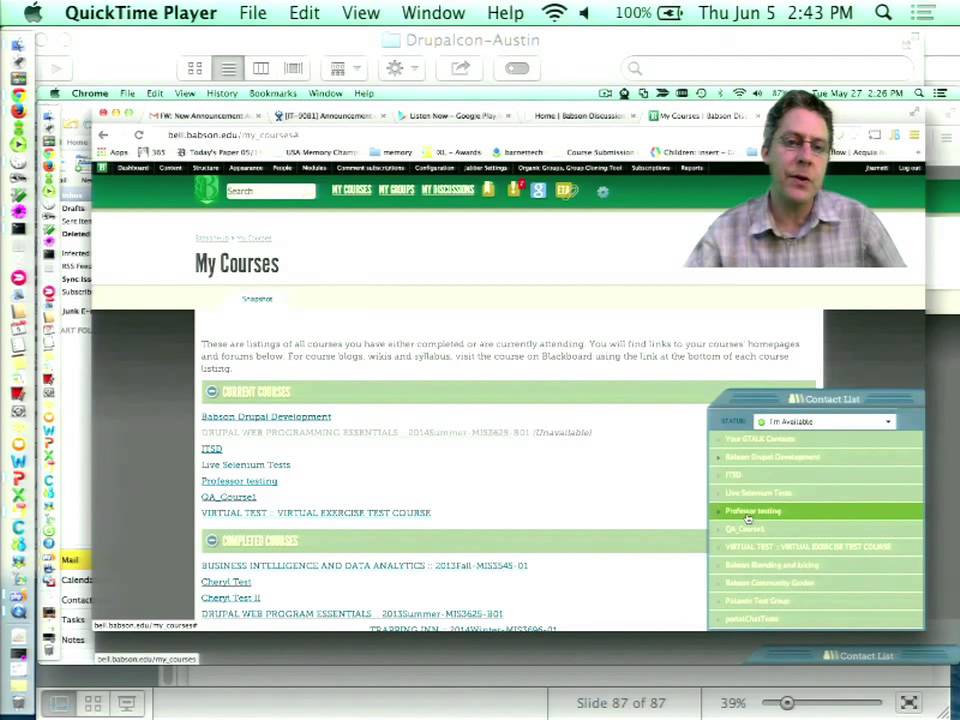Open the Configuration admin menu item
960x720 pixels.
434,168
